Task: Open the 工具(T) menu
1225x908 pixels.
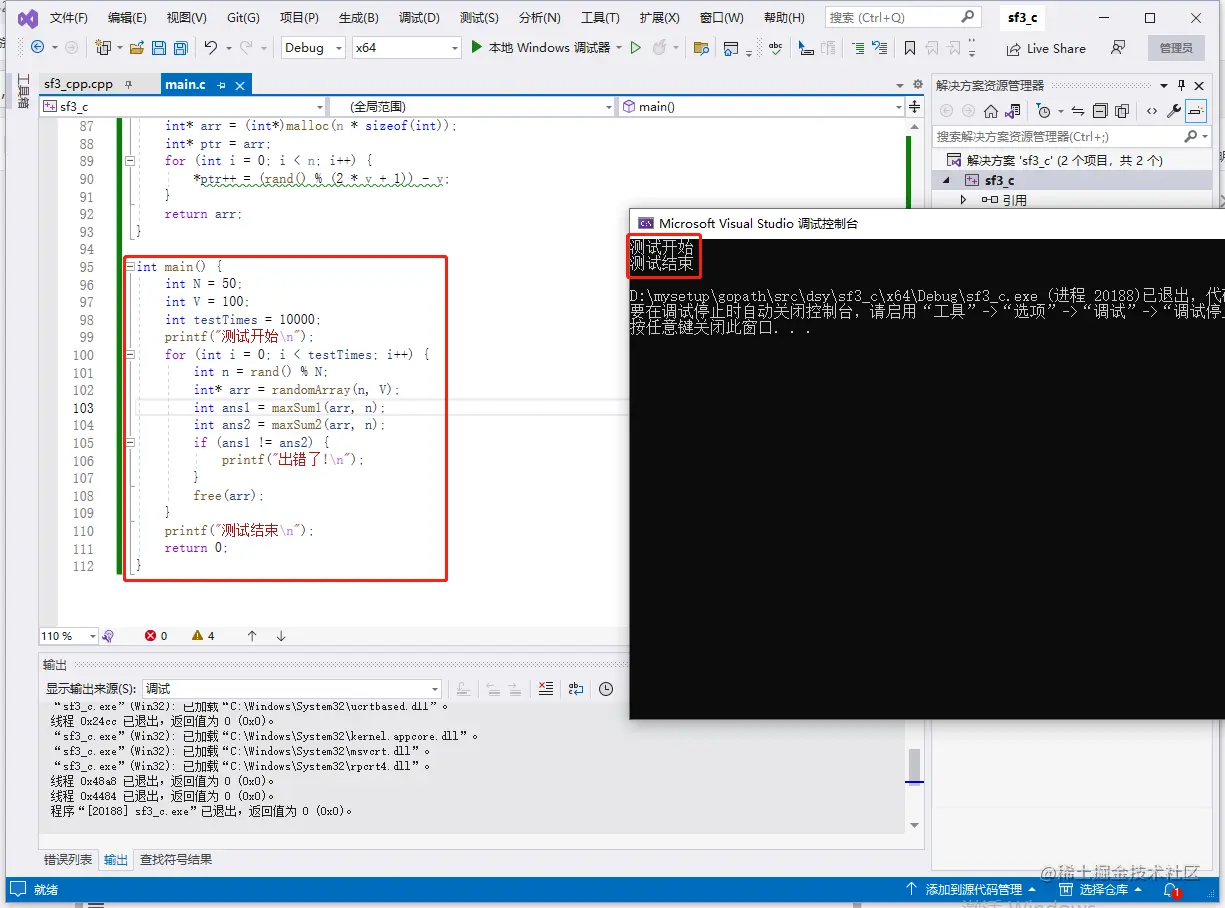Action: click(x=600, y=18)
